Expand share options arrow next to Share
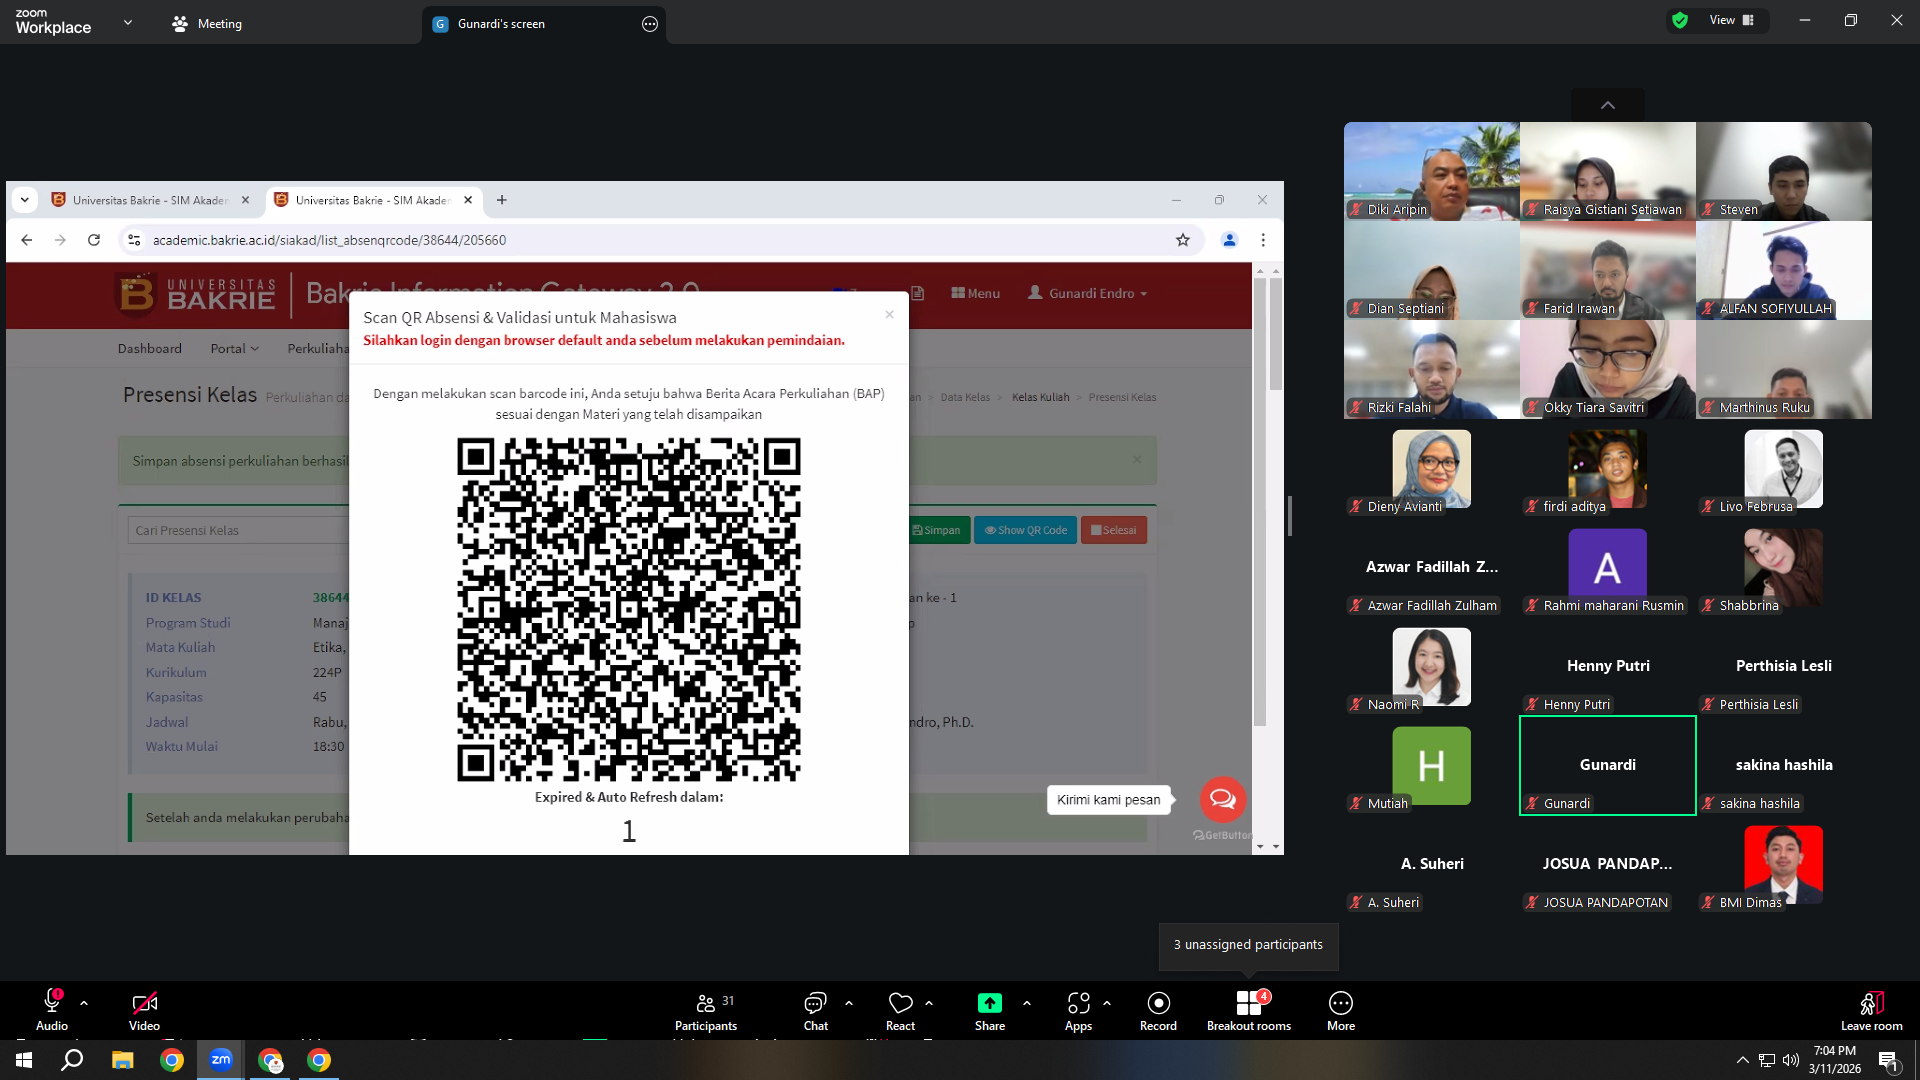This screenshot has height=1080, width=1920. tap(1027, 1002)
